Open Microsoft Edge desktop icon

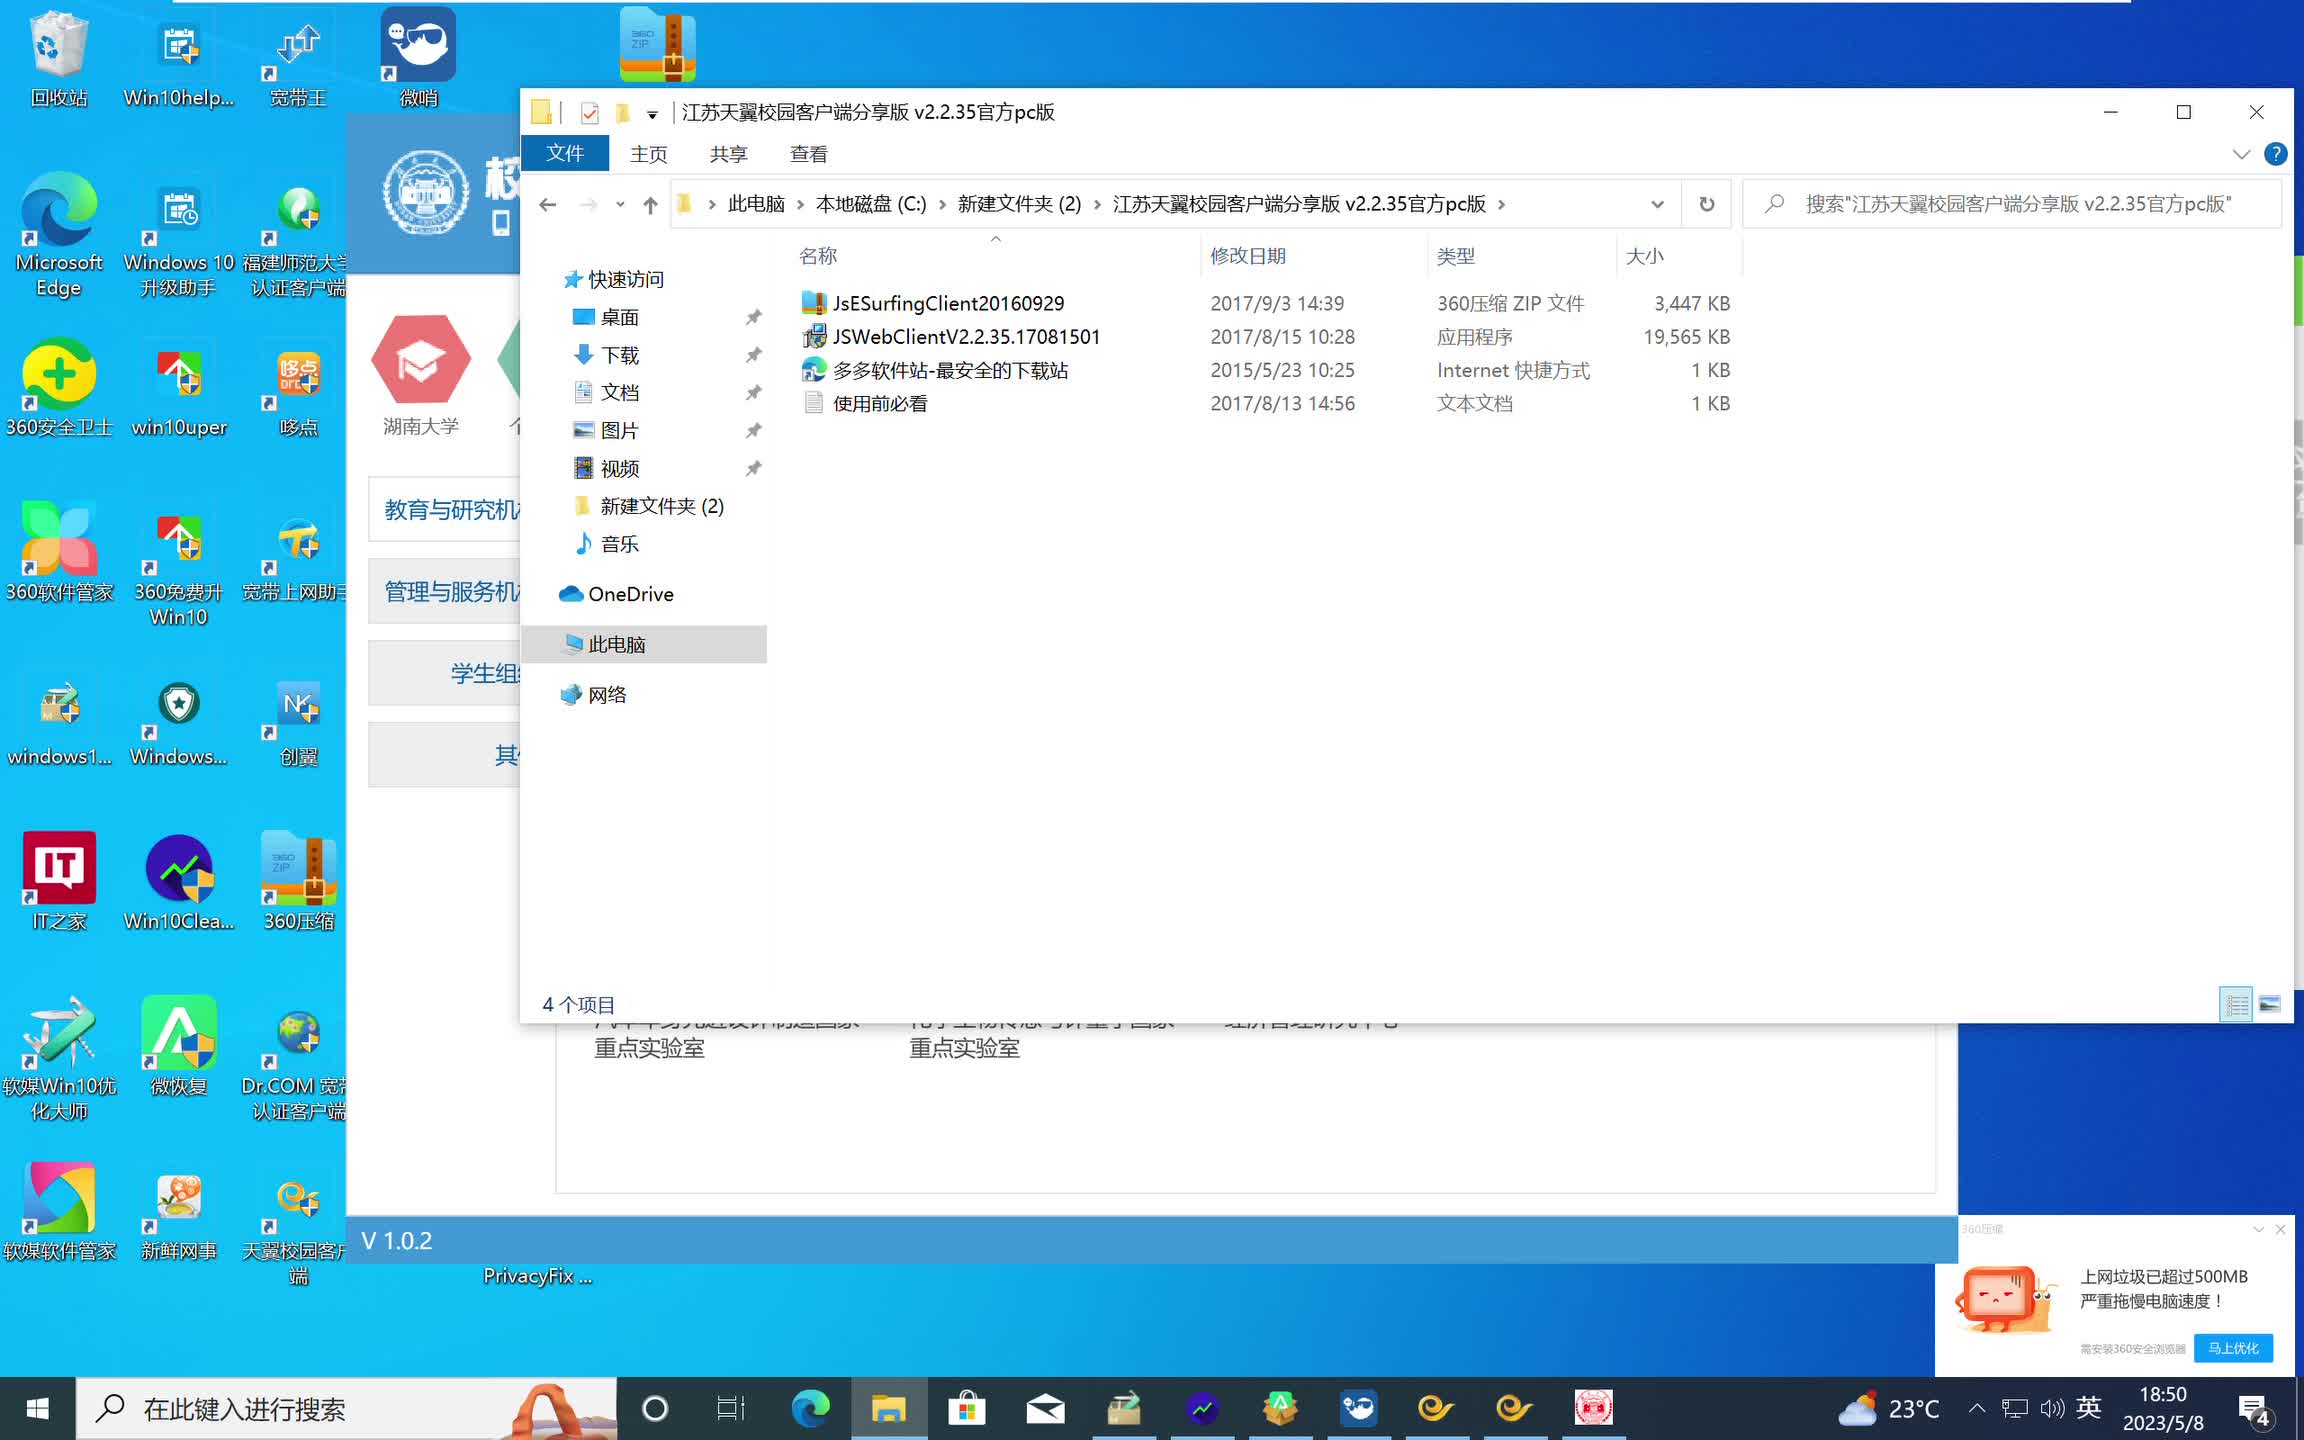click(x=59, y=236)
